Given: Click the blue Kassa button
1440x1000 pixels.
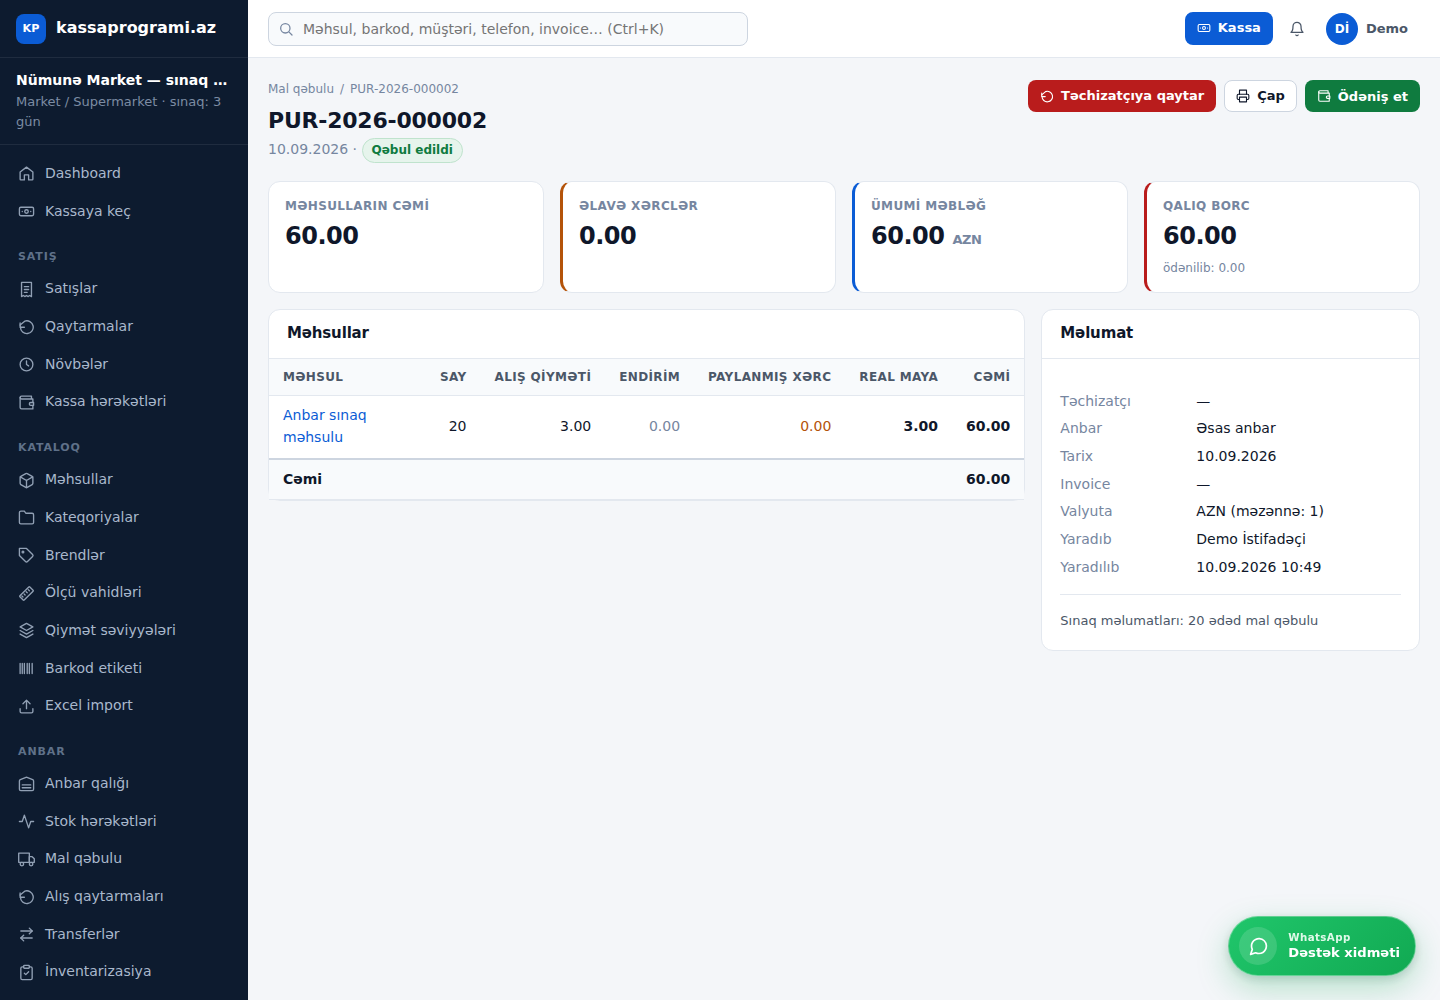Looking at the screenshot, I should pyautogui.click(x=1229, y=28).
